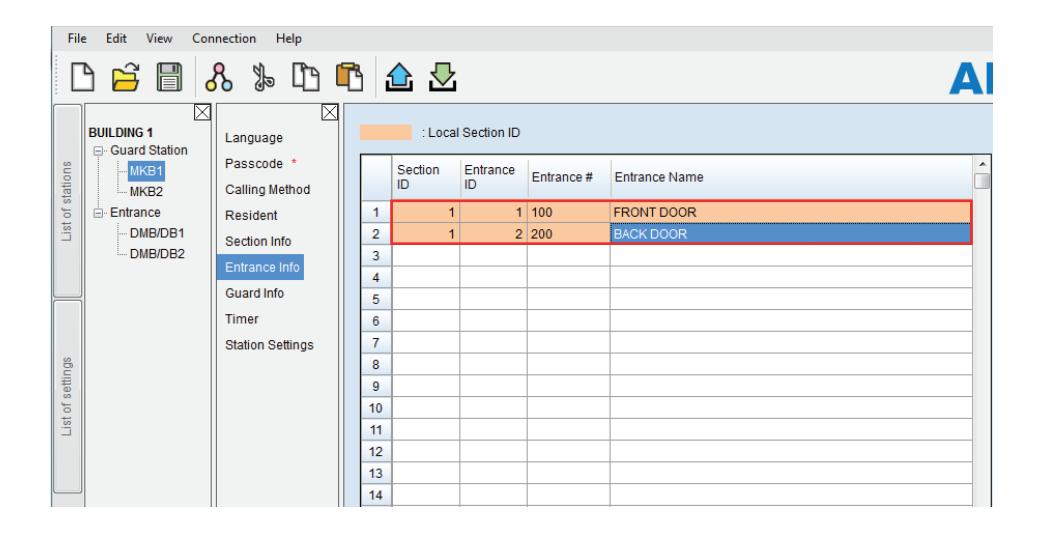Open the Connection menu

point(224,38)
